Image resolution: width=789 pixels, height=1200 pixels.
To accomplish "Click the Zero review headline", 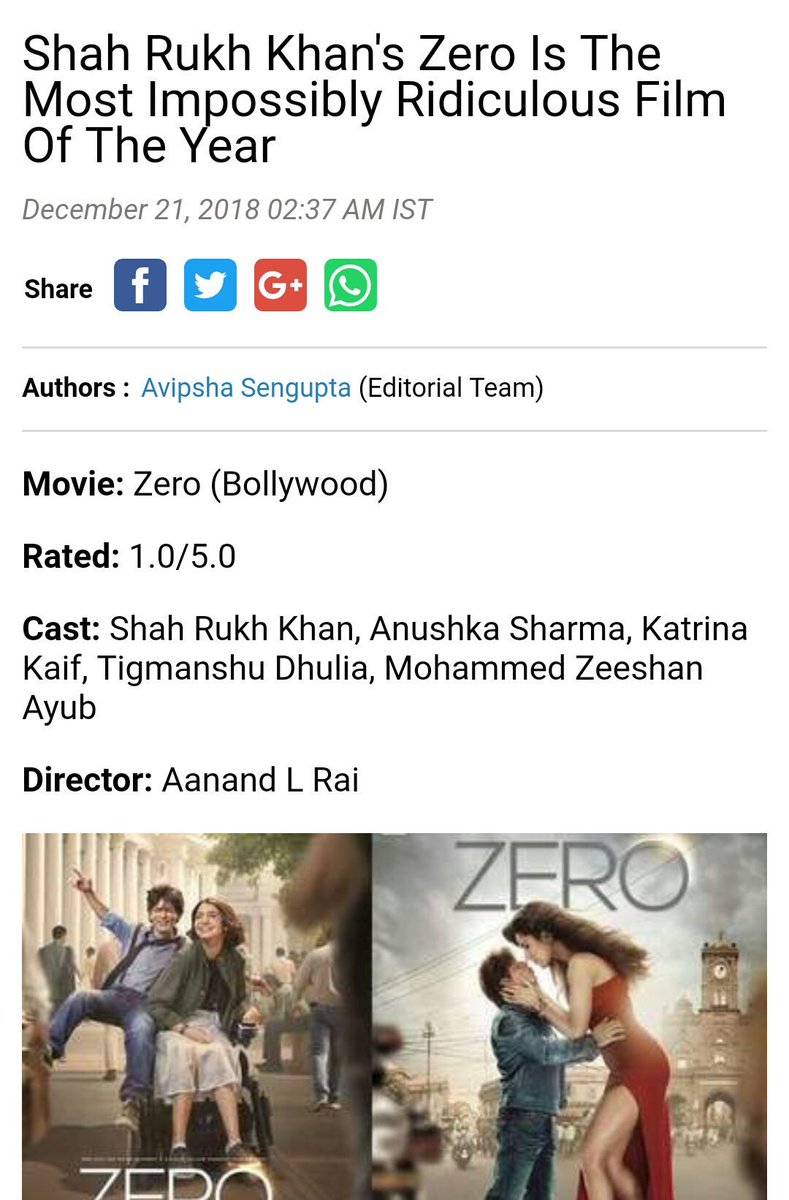I will (x=374, y=100).
